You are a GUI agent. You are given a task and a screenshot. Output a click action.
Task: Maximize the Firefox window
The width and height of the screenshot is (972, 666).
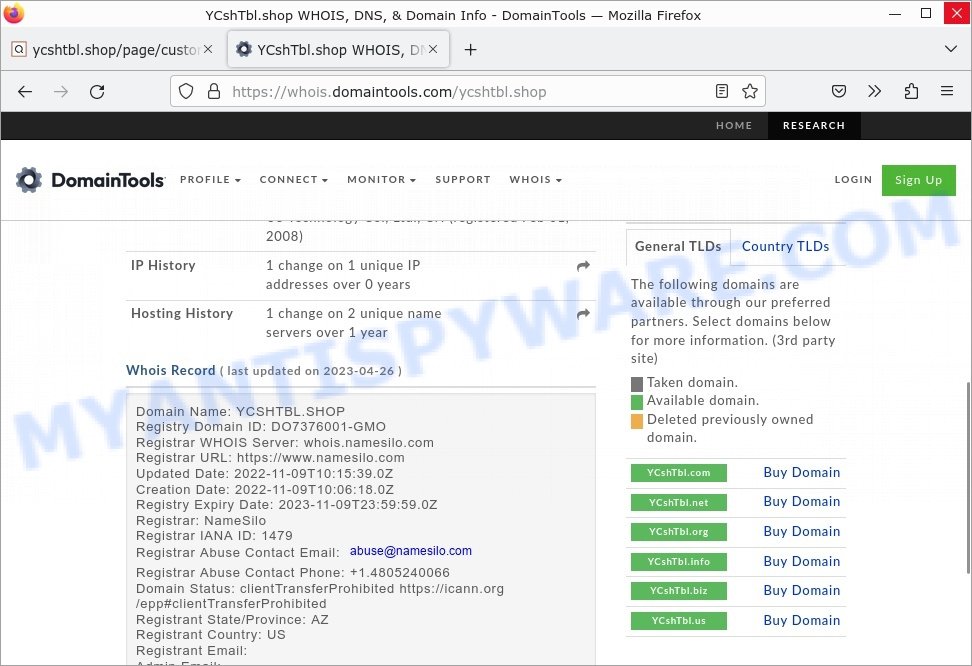926,13
